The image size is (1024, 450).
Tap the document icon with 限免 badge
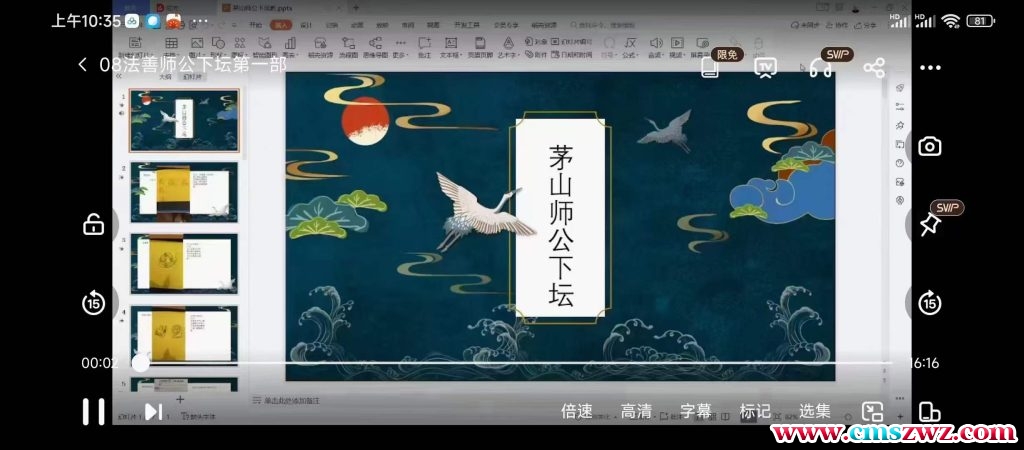[x=710, y=67]
